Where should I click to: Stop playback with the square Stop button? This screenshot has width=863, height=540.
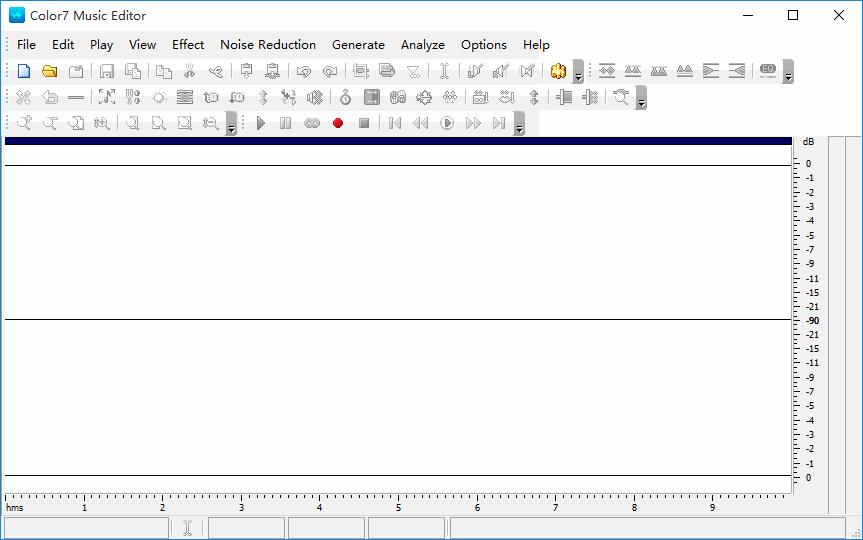tap(364, 123)
